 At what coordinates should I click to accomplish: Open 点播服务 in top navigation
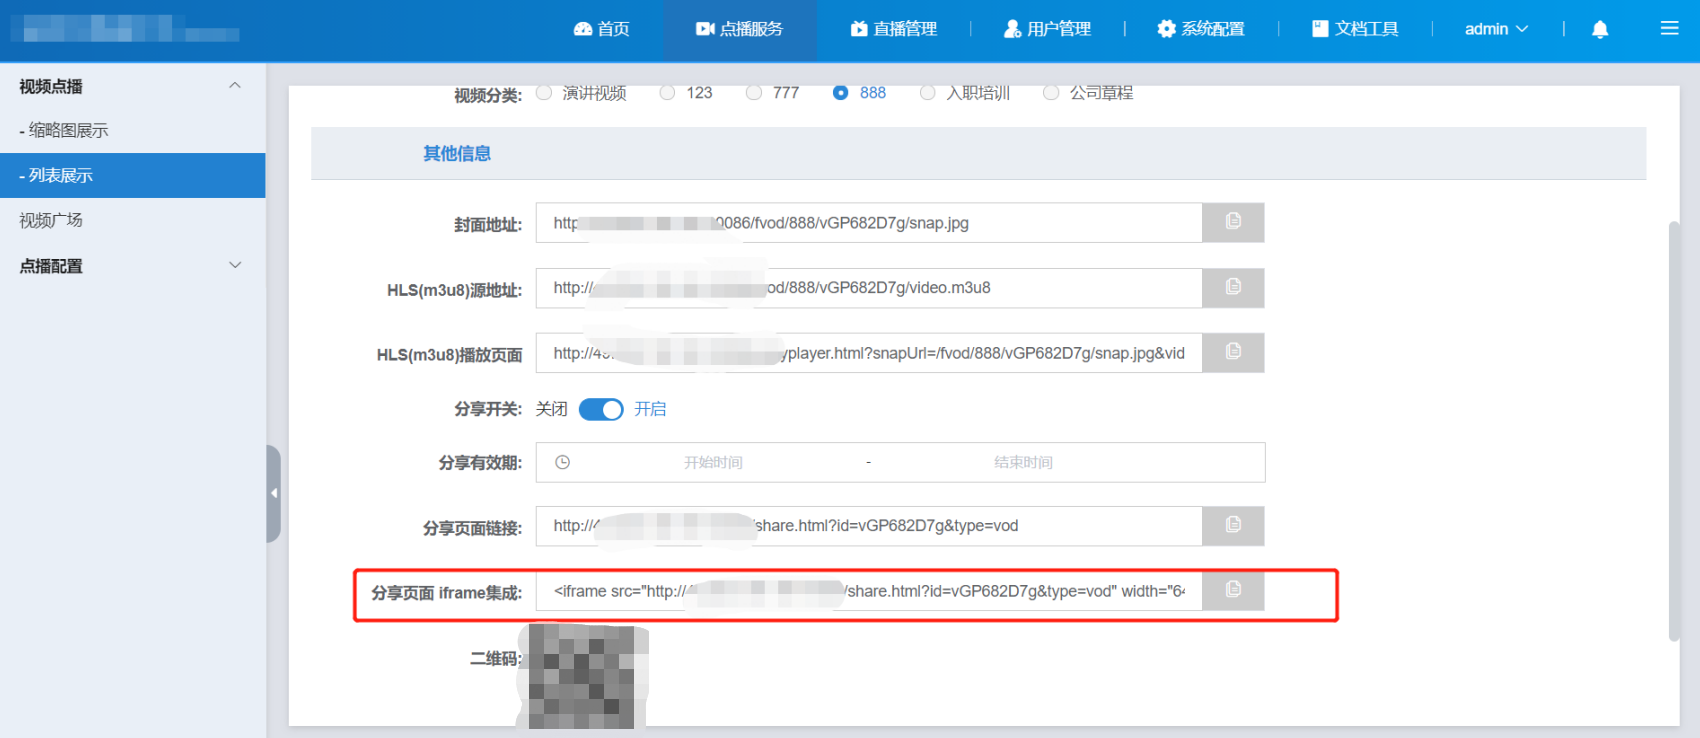tap(740, 29)
